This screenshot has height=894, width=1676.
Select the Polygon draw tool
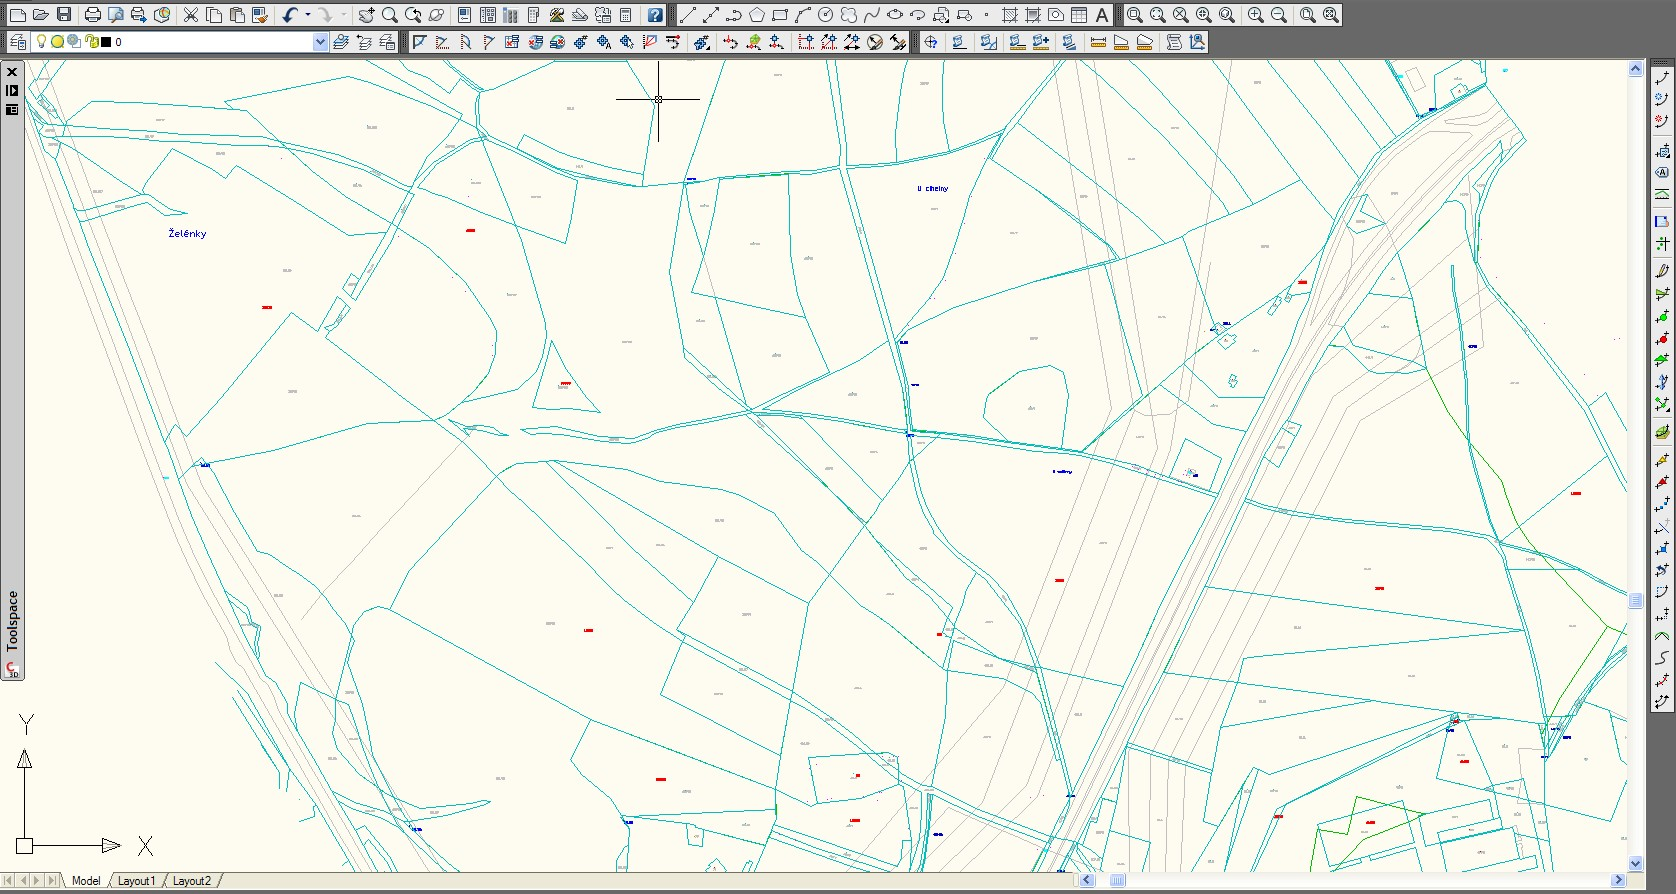point(757,15)
